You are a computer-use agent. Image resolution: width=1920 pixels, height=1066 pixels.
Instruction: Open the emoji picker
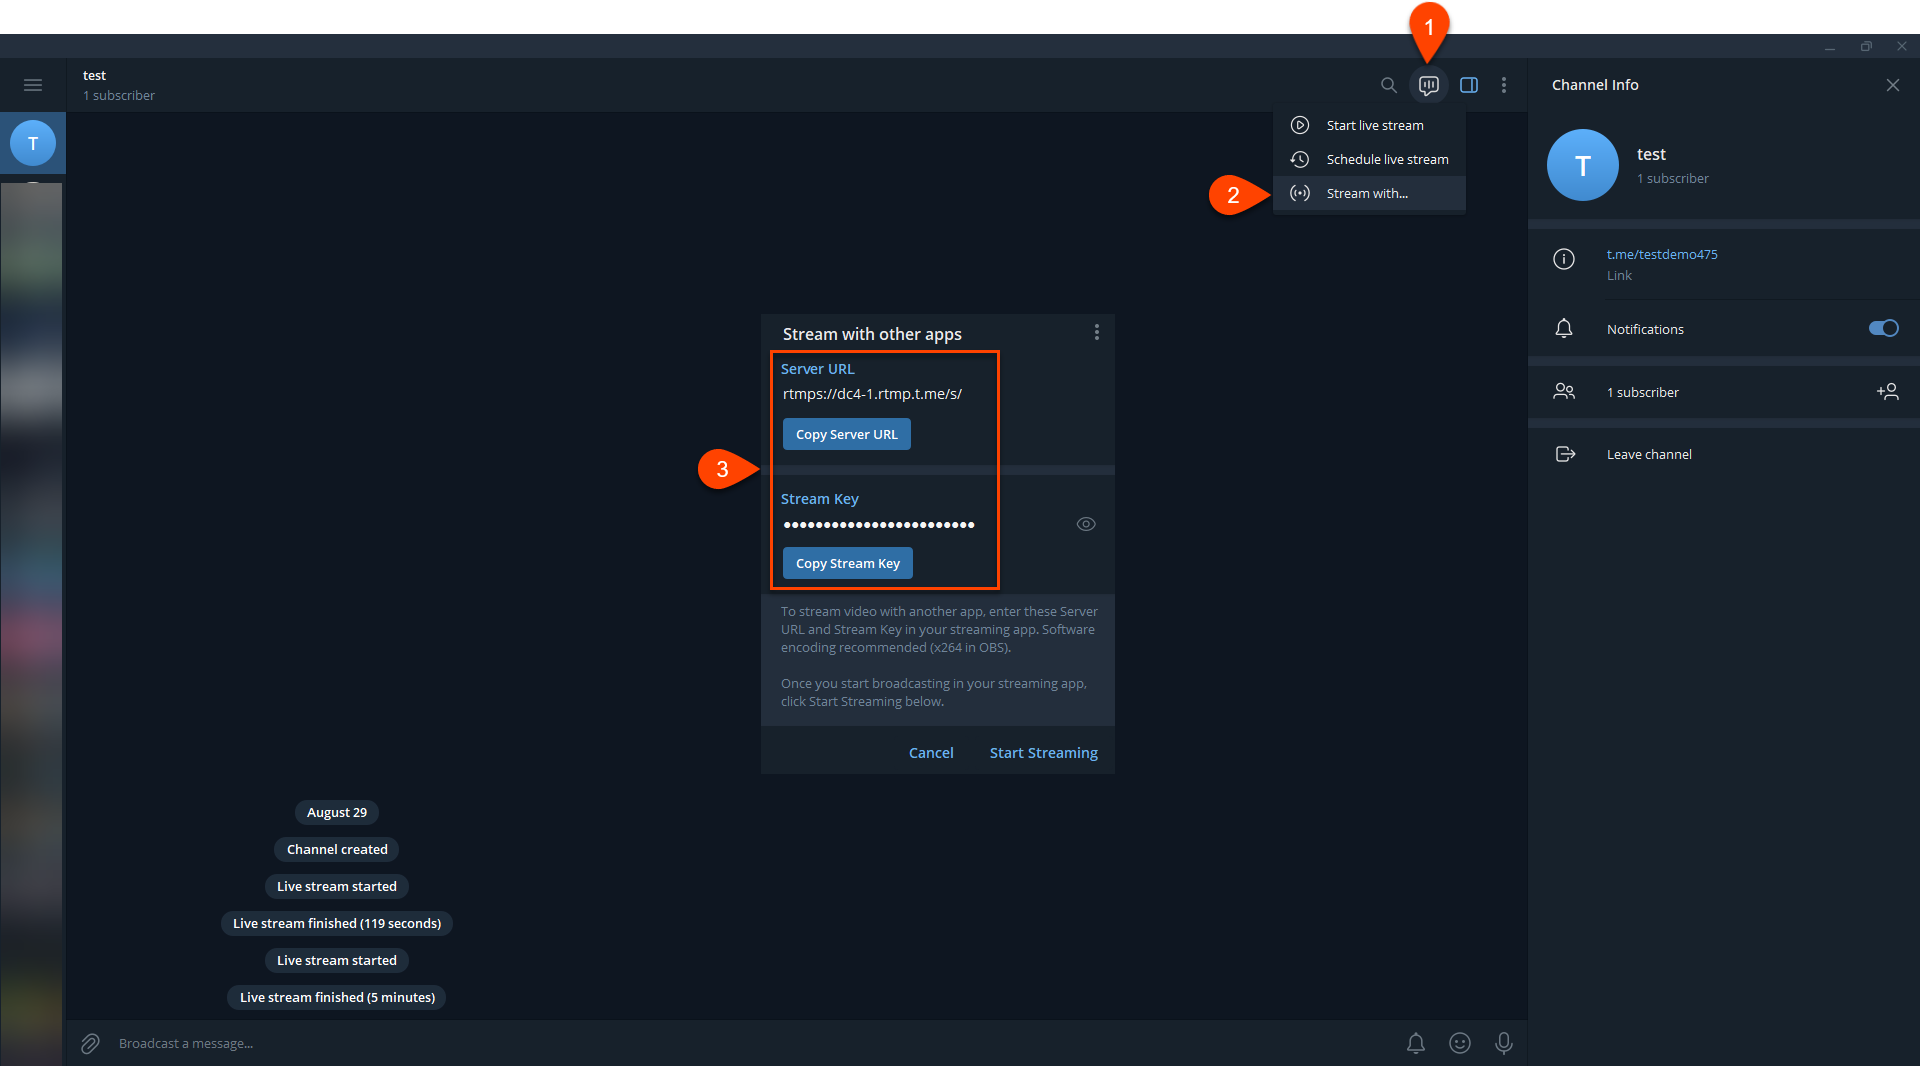pyautogui.click(x=1460, y=1043)
